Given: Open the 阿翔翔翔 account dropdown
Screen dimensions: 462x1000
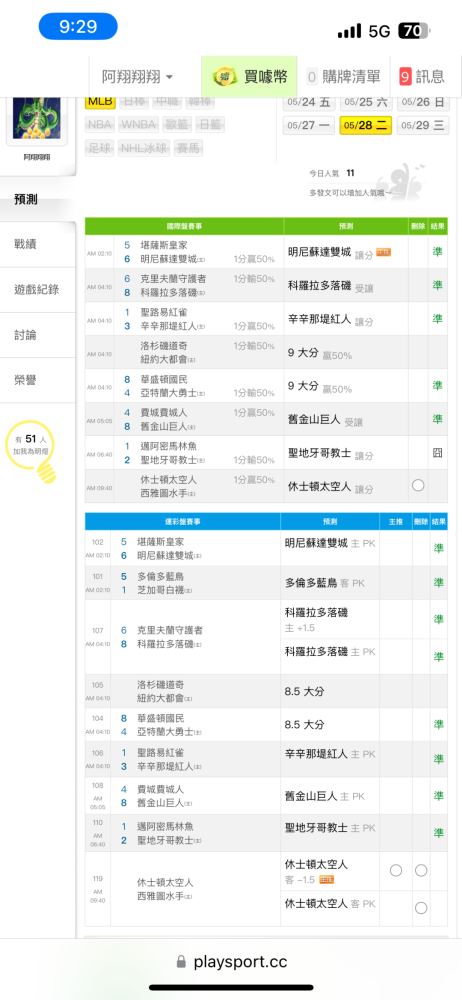Looking at the screenshot, I should coord(137,77).
